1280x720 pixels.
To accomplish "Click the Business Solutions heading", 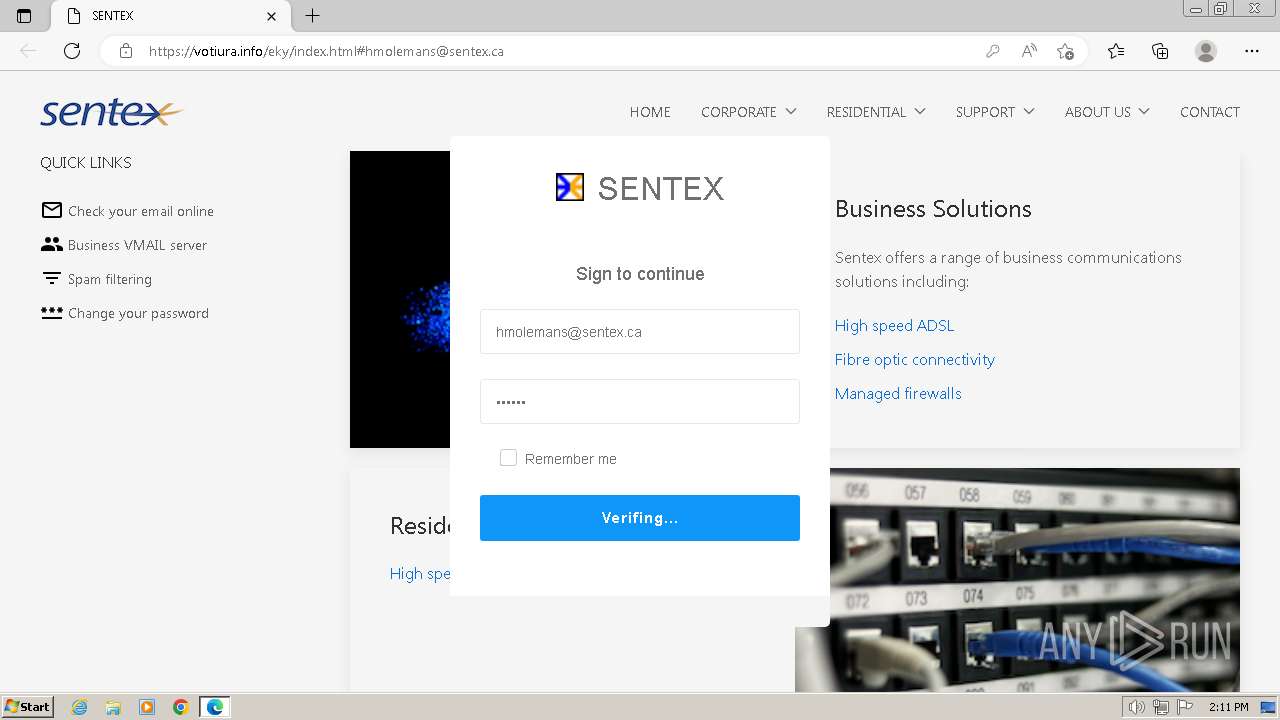I will coord(933,209).
